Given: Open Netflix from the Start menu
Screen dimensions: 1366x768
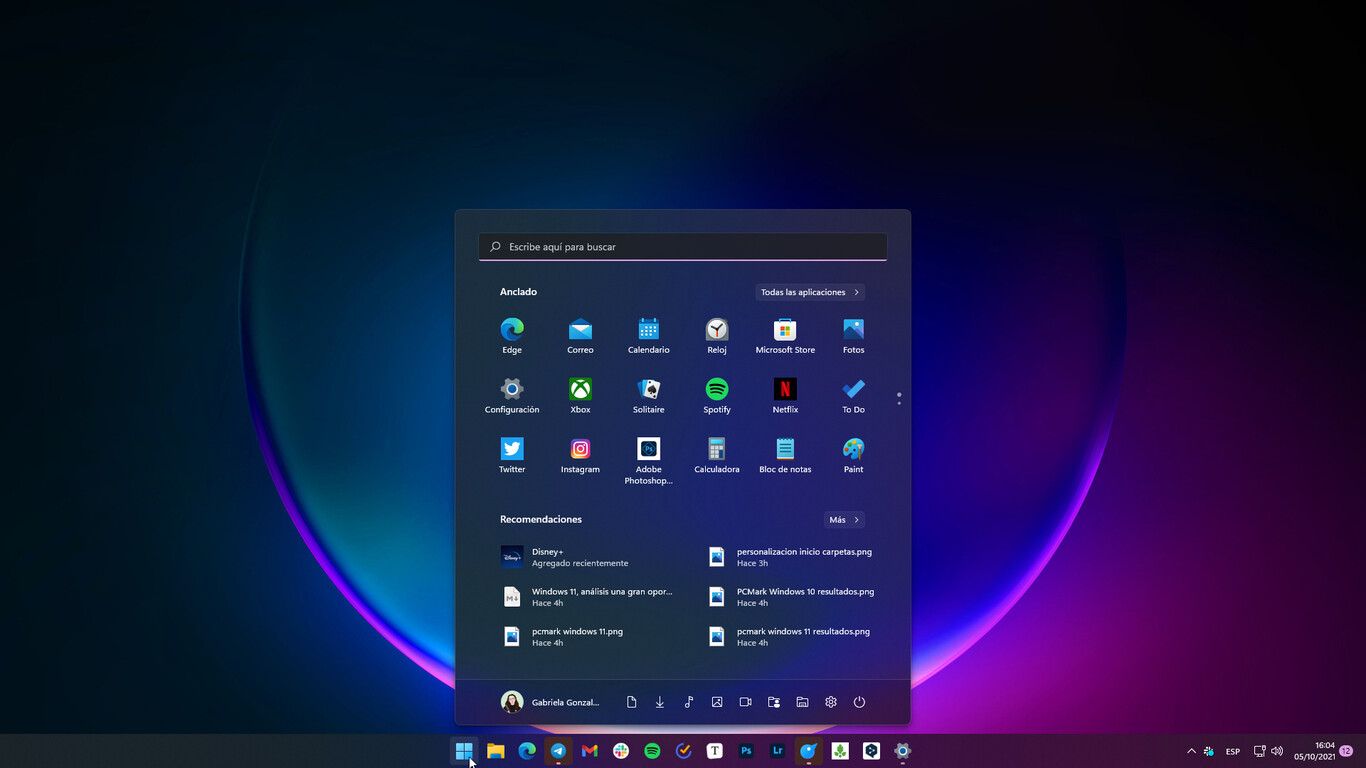Looking at the screenshot, I should (784, 390).
